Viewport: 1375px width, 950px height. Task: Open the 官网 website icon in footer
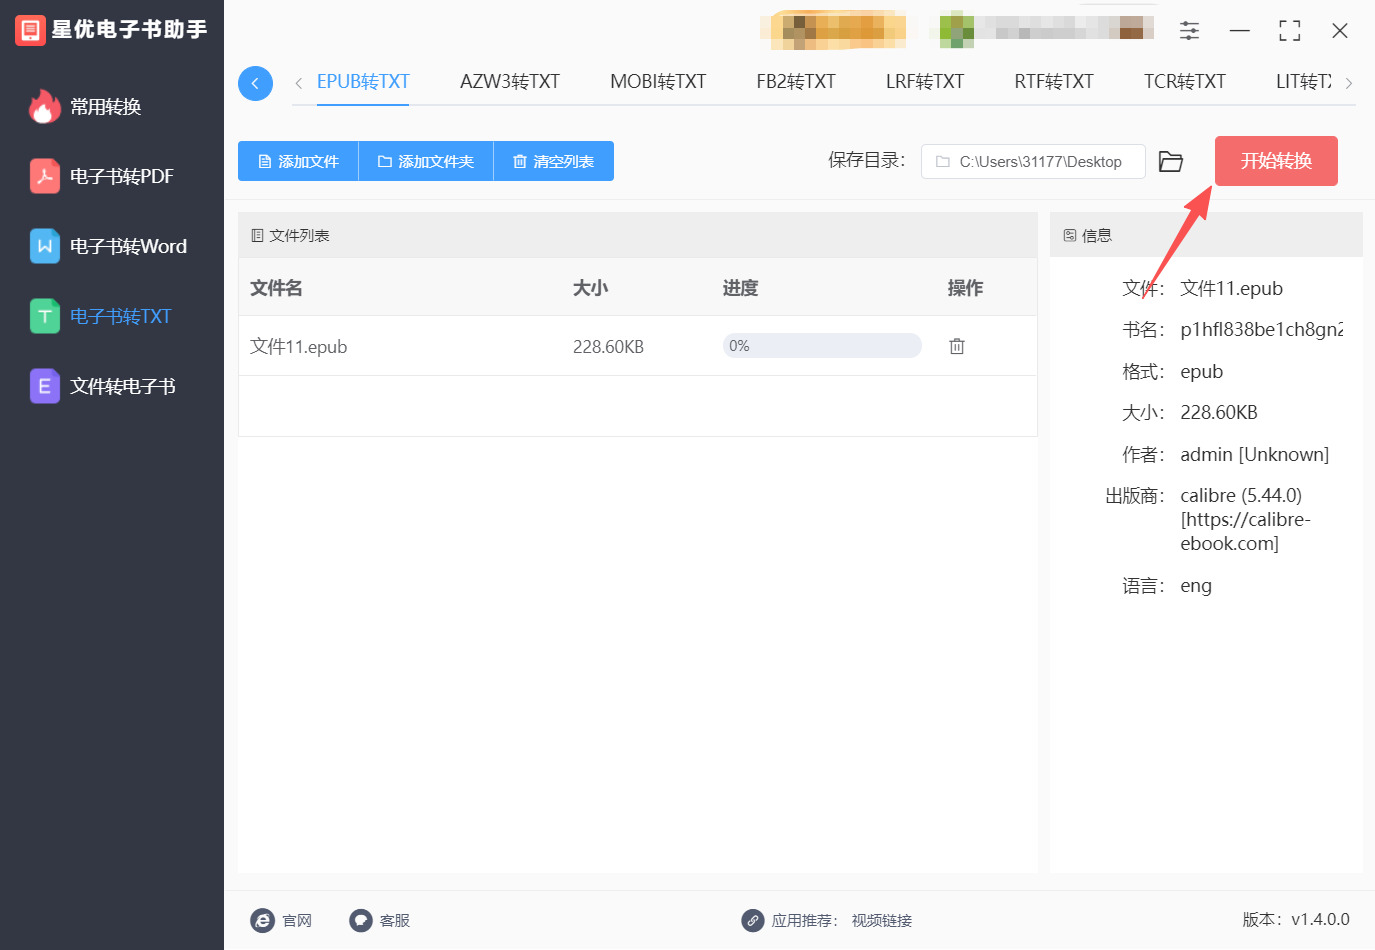263,920
